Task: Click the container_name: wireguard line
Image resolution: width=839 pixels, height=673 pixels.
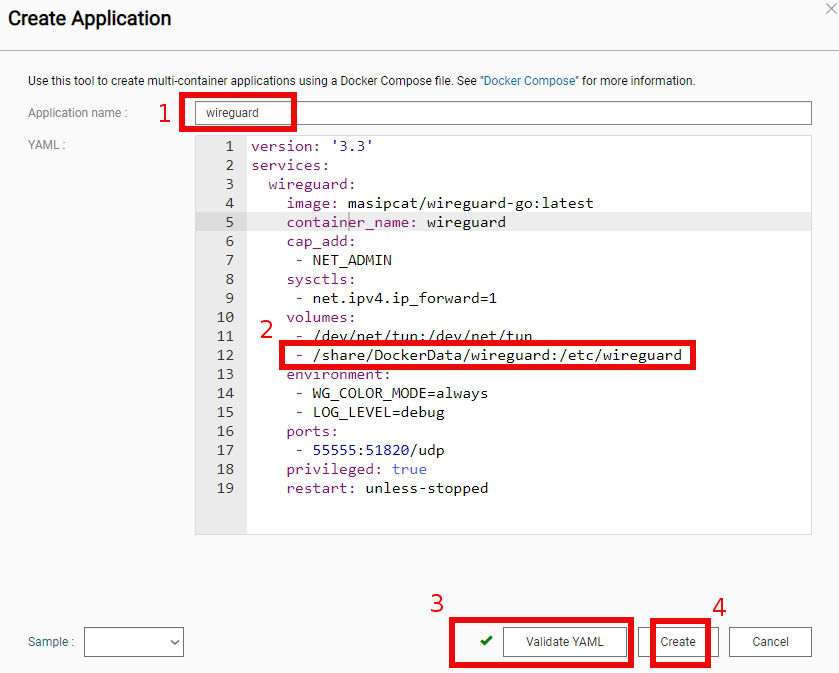Action: [x=396, y=222]
